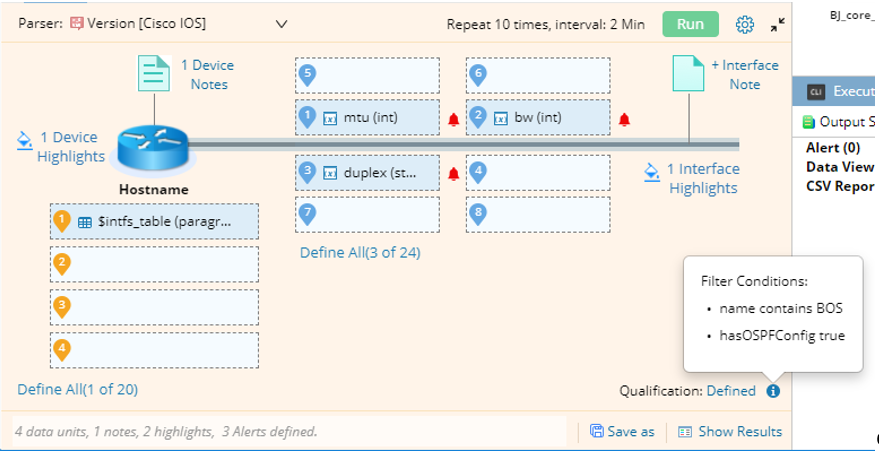Screen dimensions: 879x452
Task: Click the alert bell next to duplex
Action: coord(454,174)
